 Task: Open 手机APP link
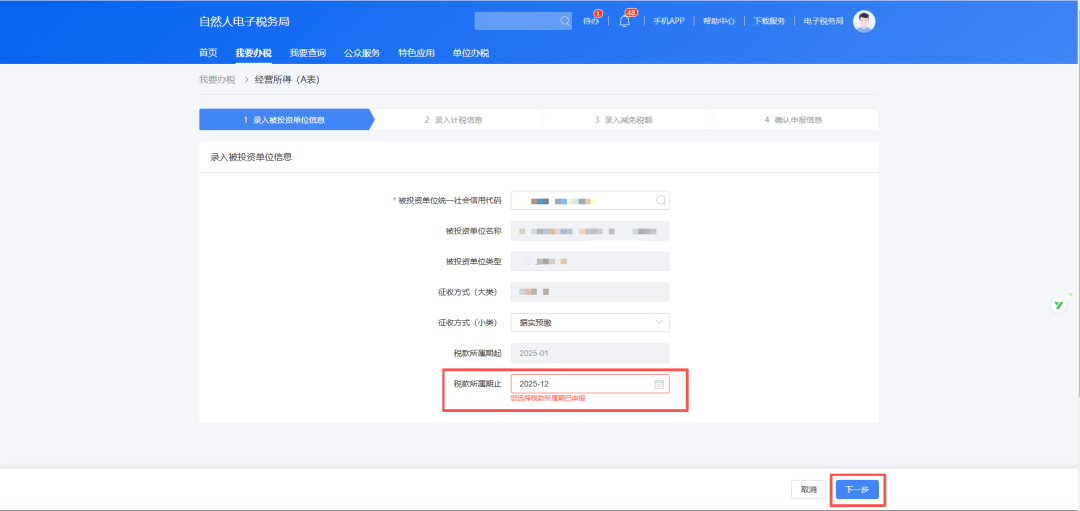tap(669, 21)
